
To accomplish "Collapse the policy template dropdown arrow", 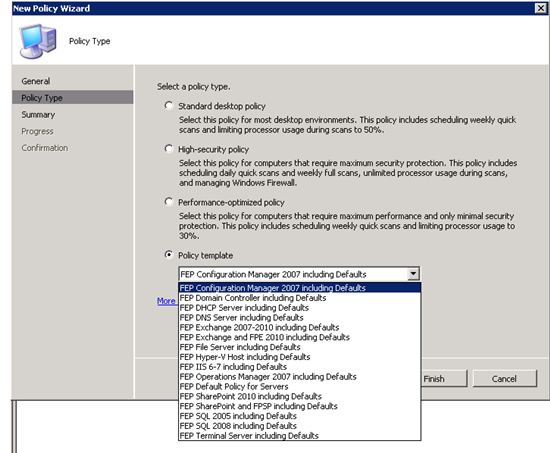I will 413,274.
